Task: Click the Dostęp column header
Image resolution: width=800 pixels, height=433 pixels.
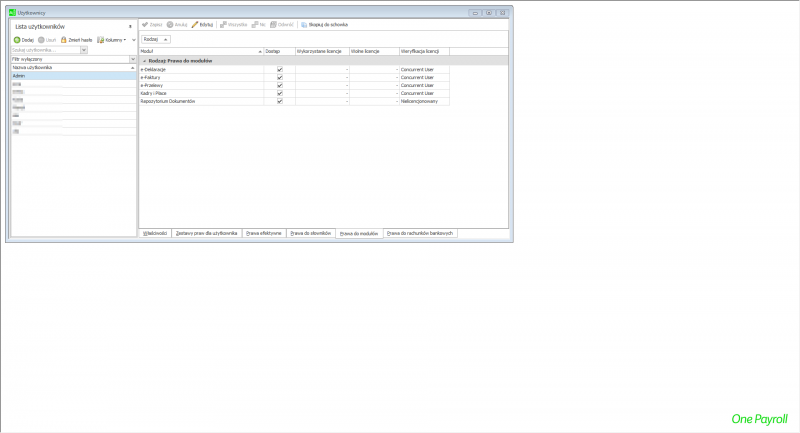Action: [280, 52]
